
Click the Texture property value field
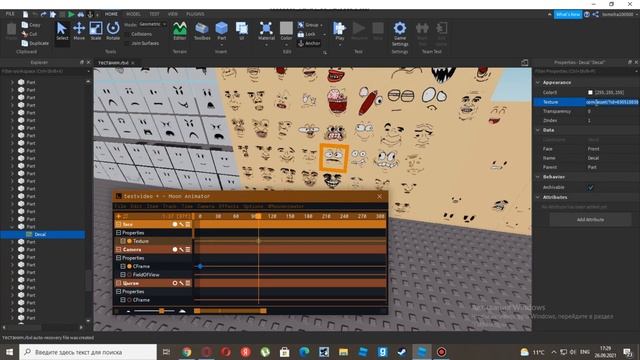coord(612,102)
